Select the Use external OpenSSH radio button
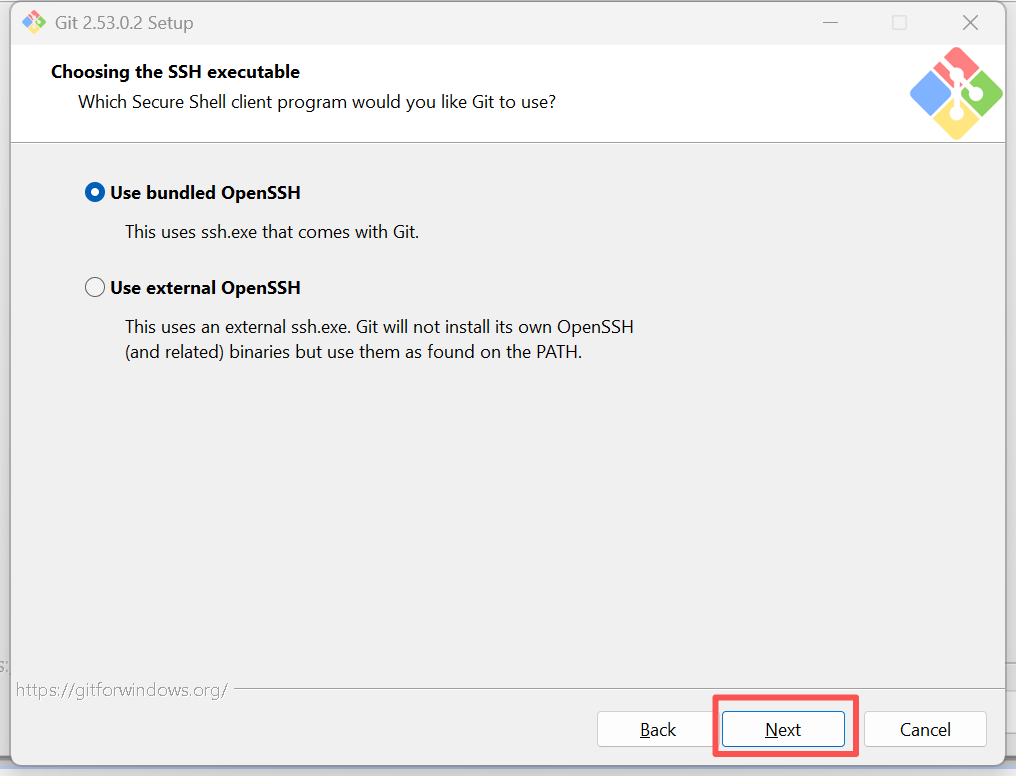The height and width of the screenshot is (776, 1016). 95,287
